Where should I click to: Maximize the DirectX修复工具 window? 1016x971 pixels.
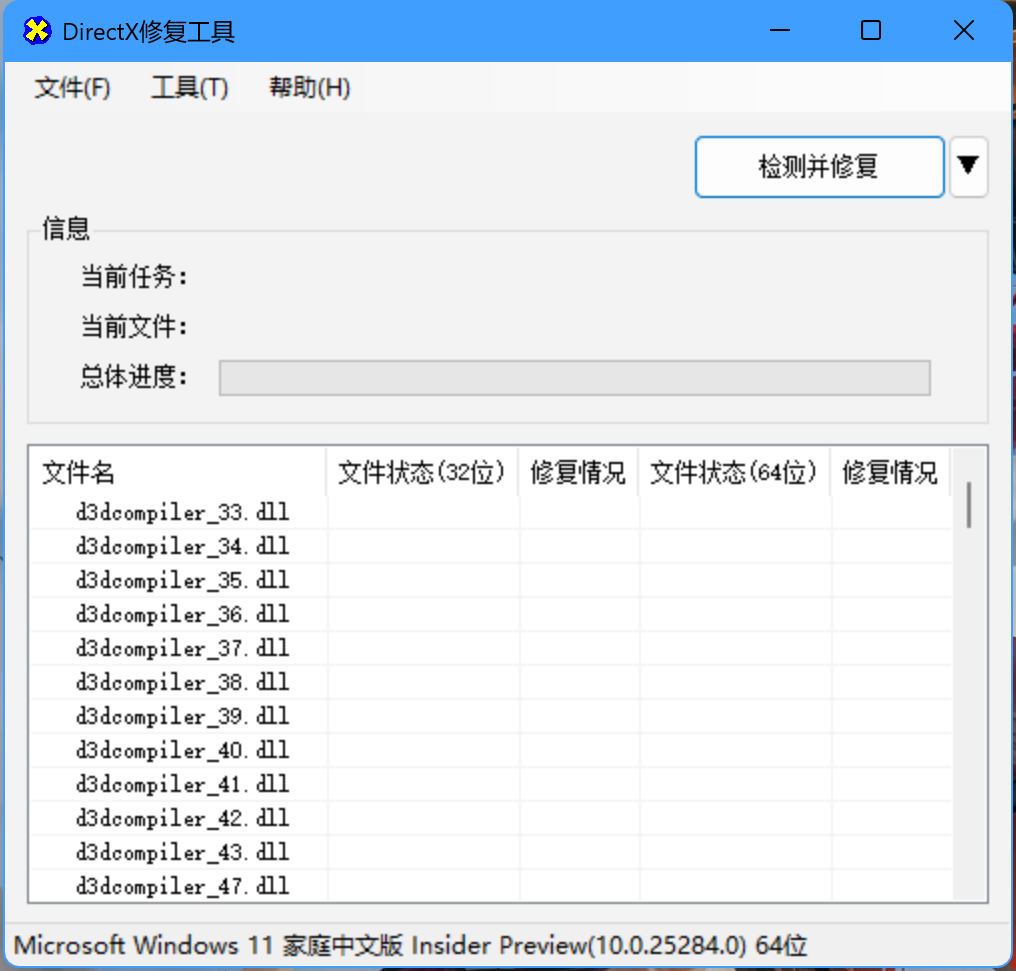pyautogui.click(x=871, y=30)
